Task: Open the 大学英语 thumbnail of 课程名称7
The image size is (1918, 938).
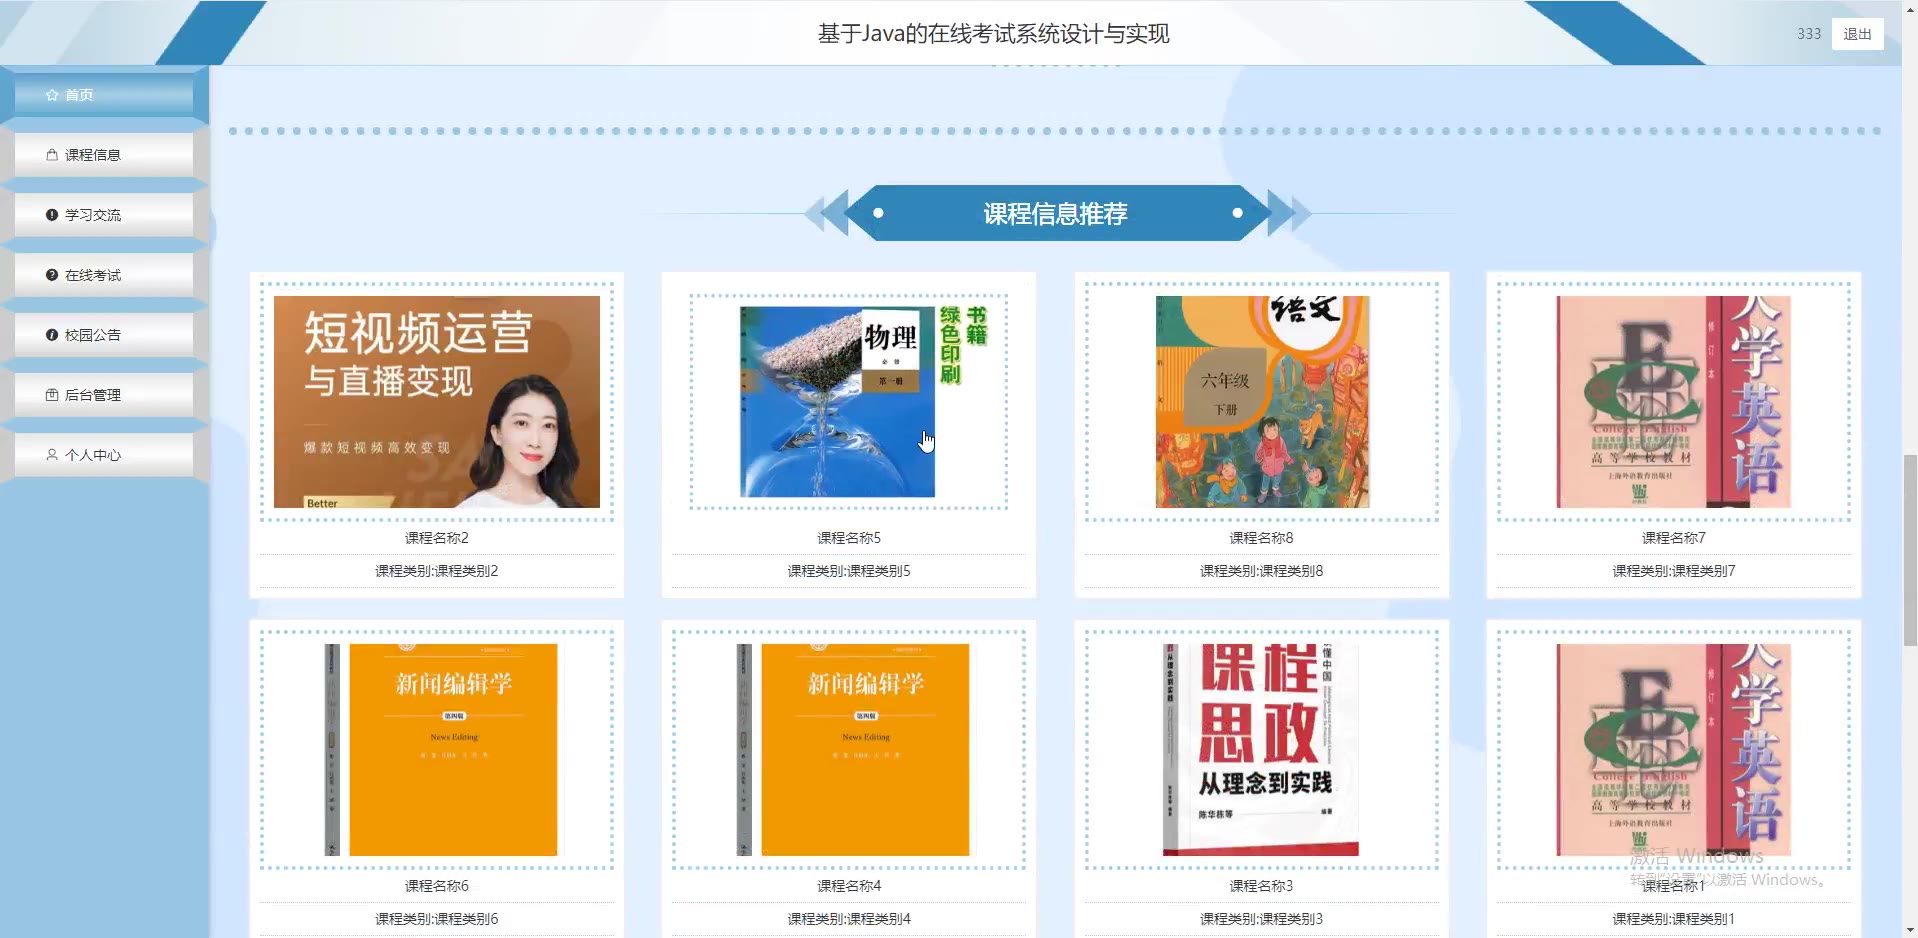Action: click(1674, 402)
